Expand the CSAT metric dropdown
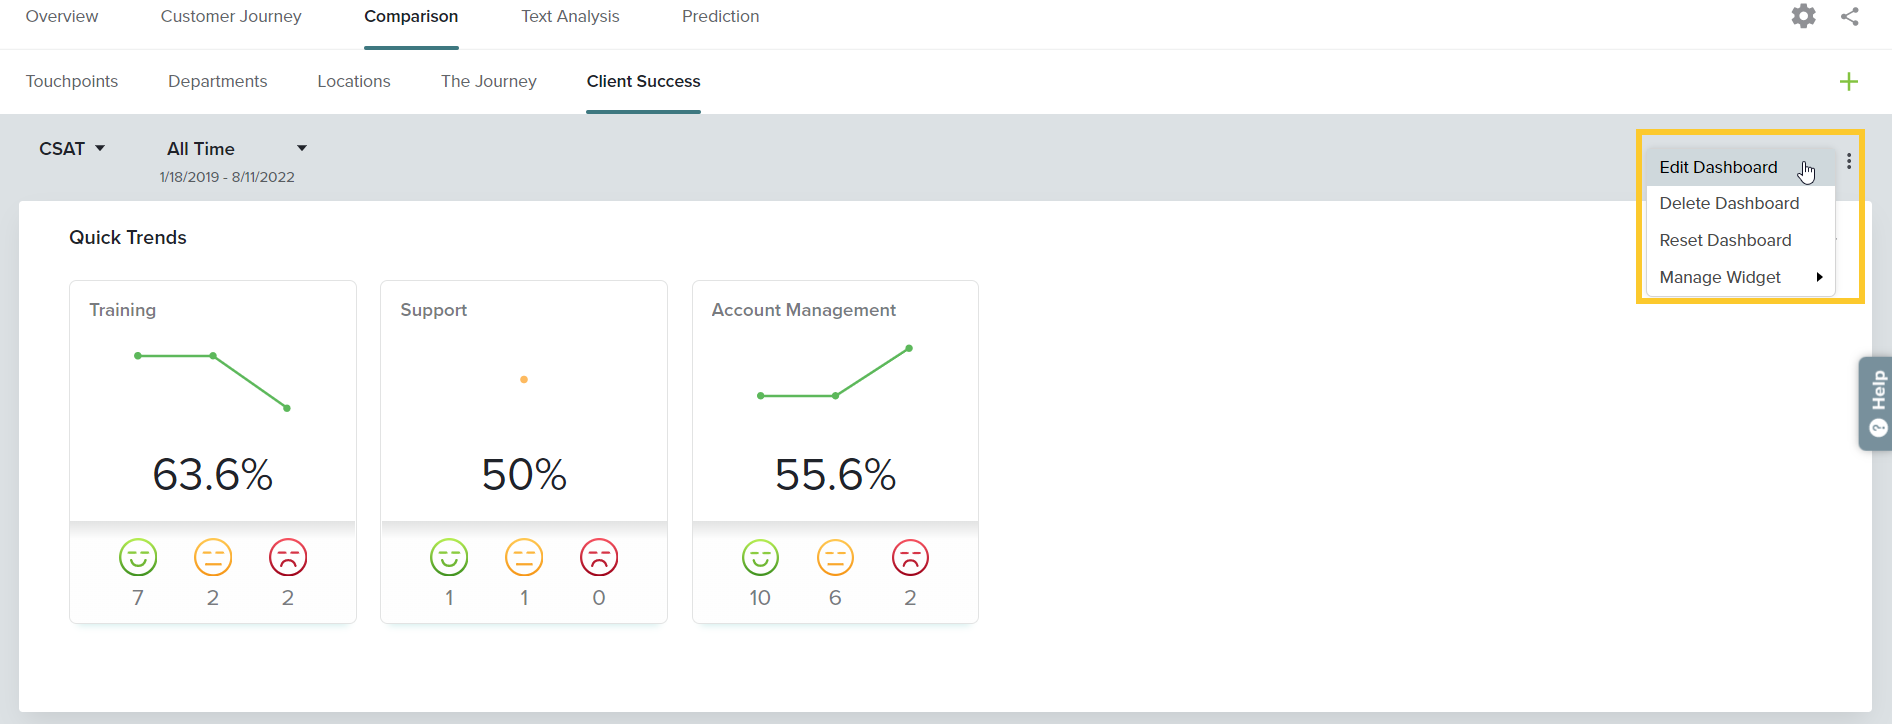 tap(72, 149)
